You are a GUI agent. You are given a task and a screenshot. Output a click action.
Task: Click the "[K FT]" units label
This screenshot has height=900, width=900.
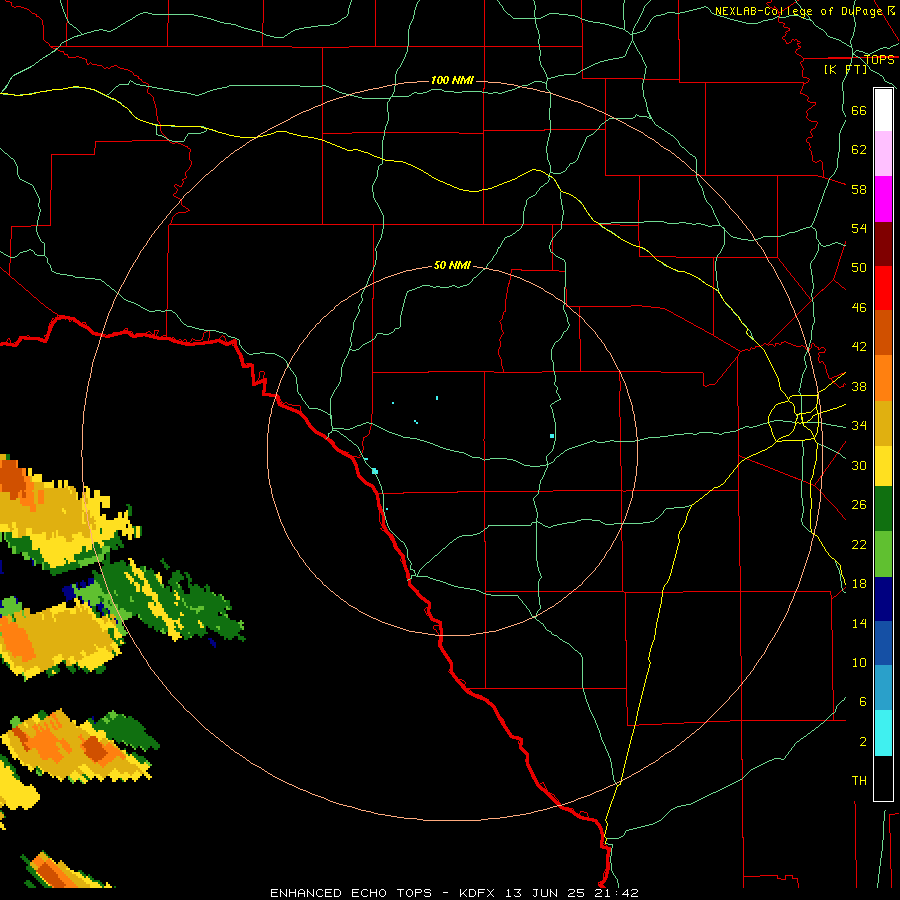coord(845,69)
